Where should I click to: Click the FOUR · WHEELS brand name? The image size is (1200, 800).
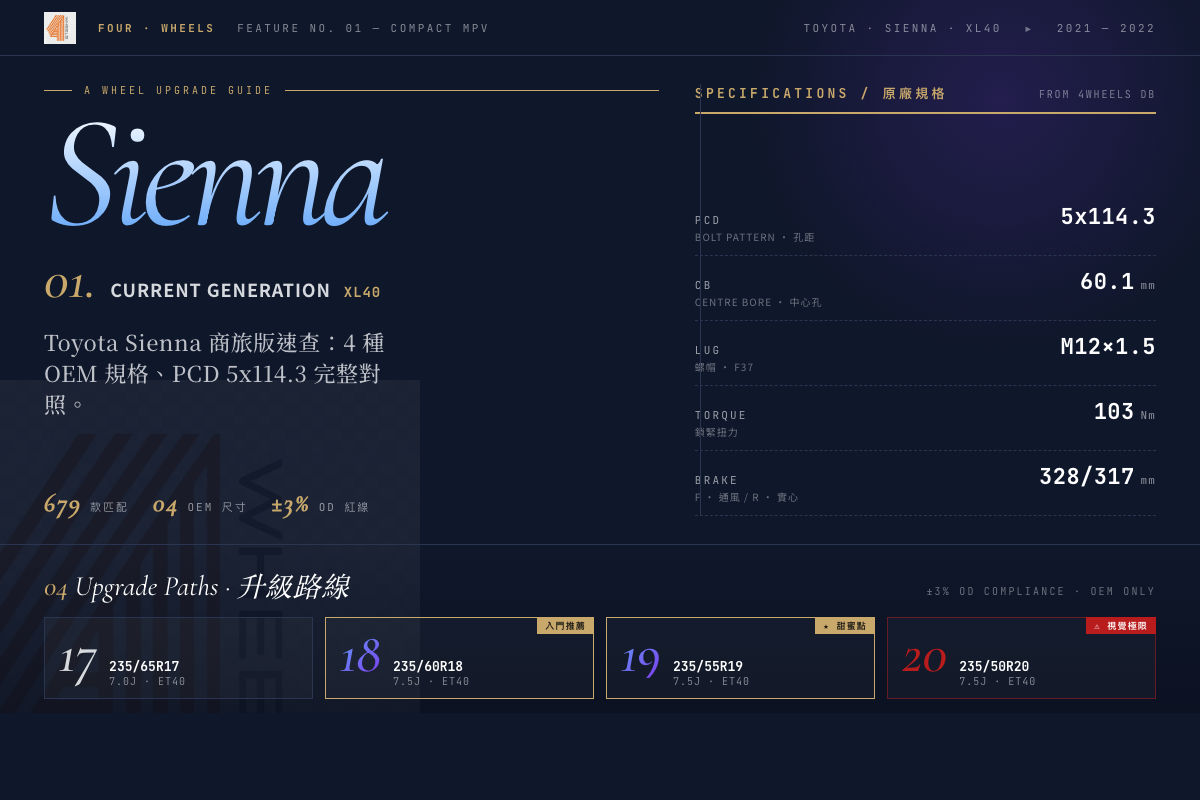pos(156,28)
